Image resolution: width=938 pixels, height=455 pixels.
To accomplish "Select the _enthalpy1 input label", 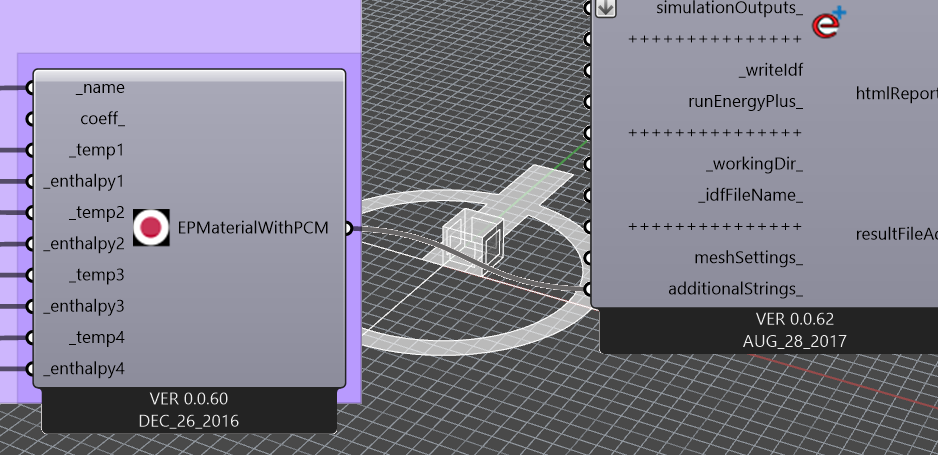I will coord(84,181).
